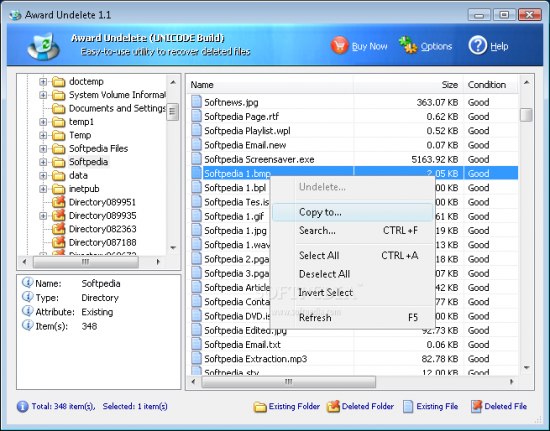Select the Softpedia 2.pga file
The image size is (550, 431).
(x=237, y=259)
